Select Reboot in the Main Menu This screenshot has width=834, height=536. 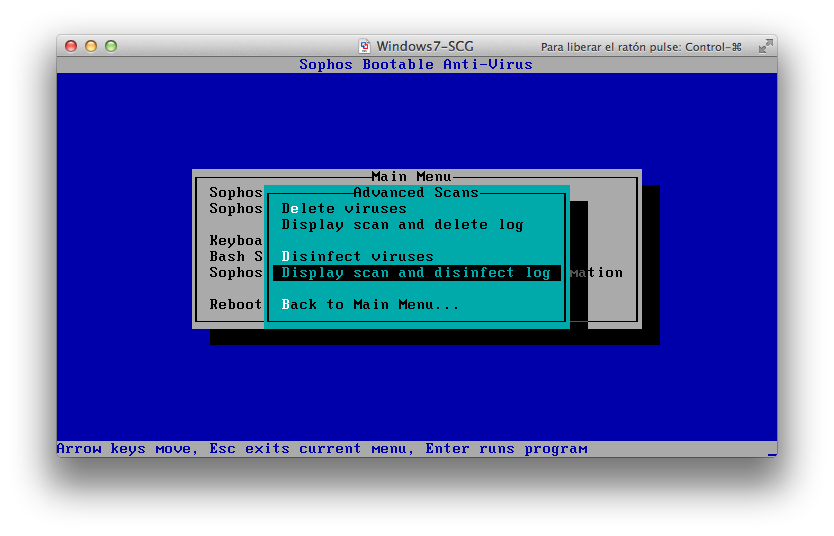(236, 305)
